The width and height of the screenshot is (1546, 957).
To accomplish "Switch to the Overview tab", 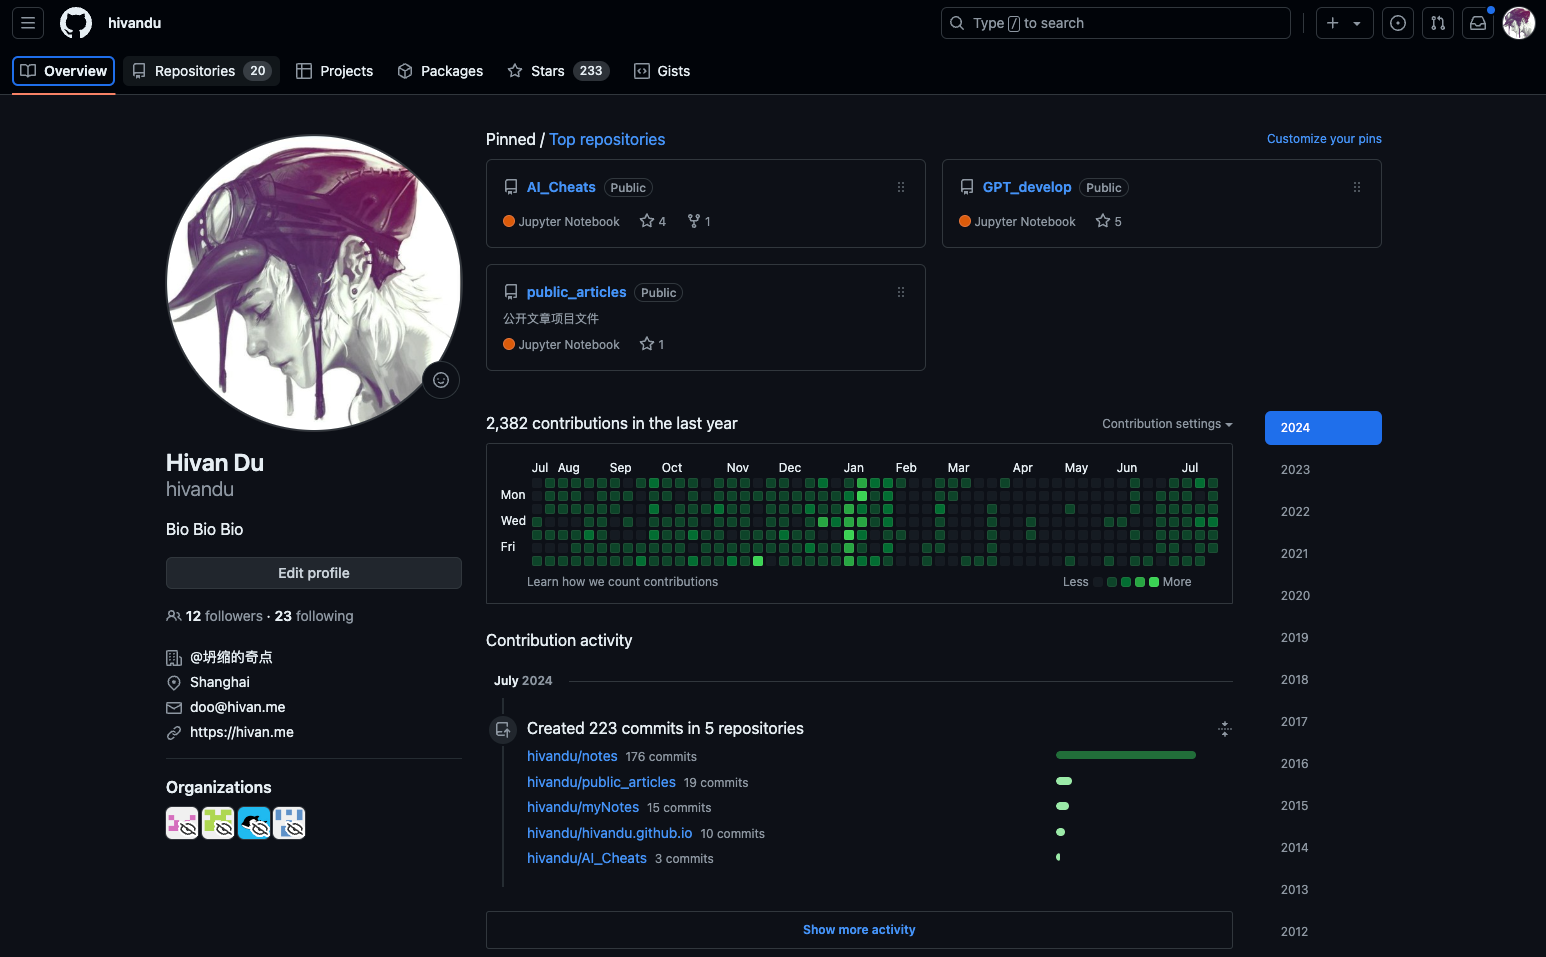I will (64, 71).
